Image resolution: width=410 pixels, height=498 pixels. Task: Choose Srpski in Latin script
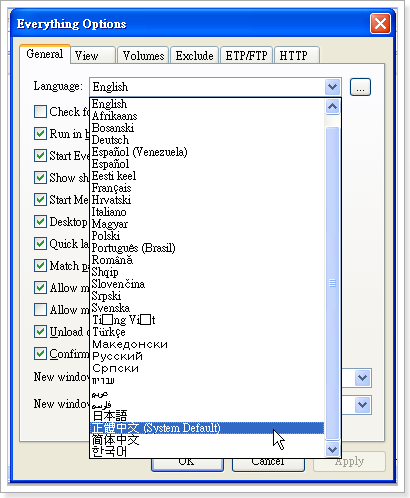(x=207, y=296)
